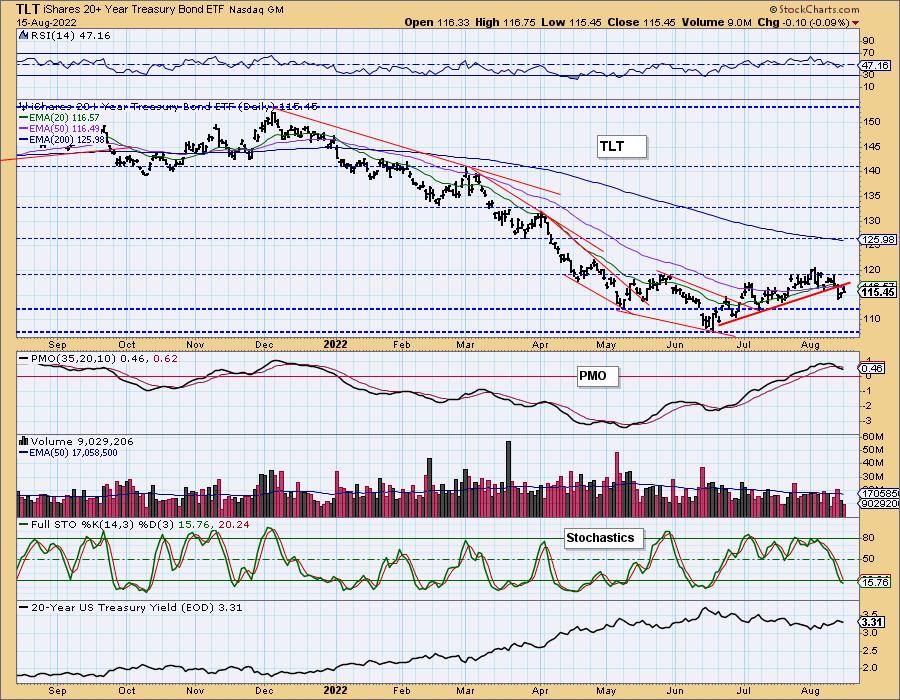Select the iShares 20+ Year Treasury Bond ETF title

[x=133, y=10]
